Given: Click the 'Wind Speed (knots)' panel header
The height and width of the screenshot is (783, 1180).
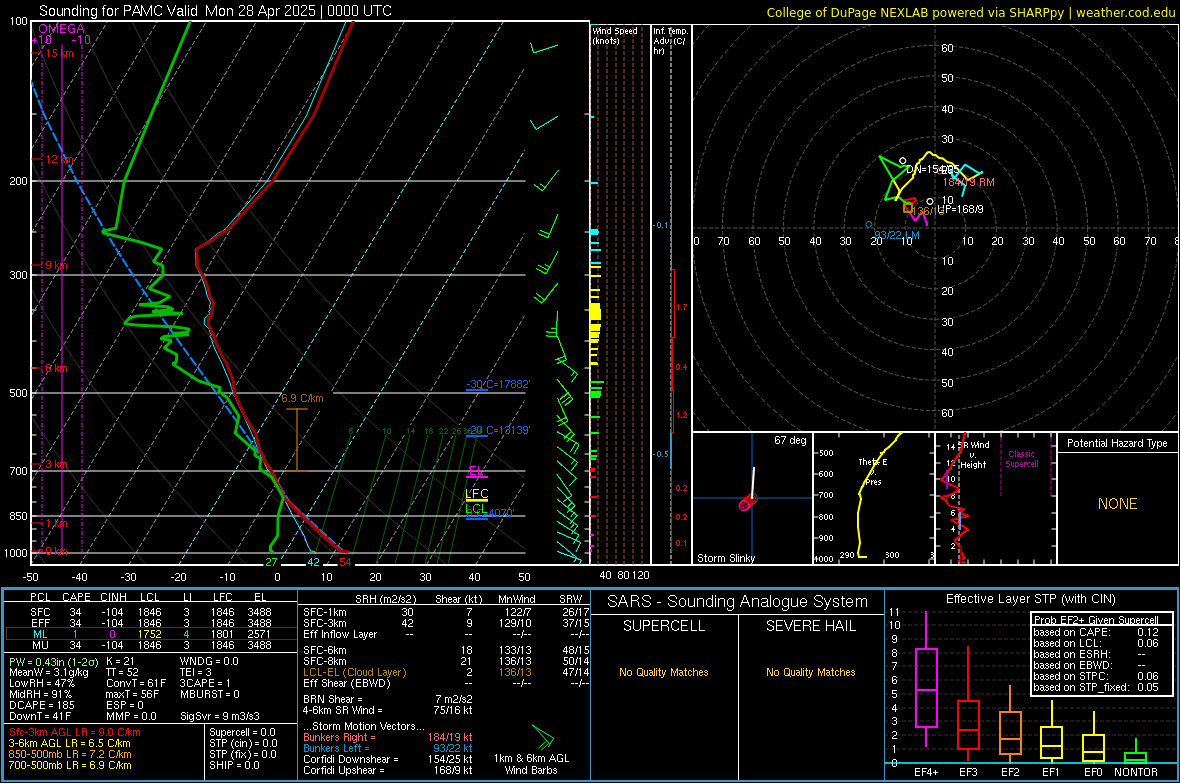Looking at the screenshot, I should coord(615,35).
